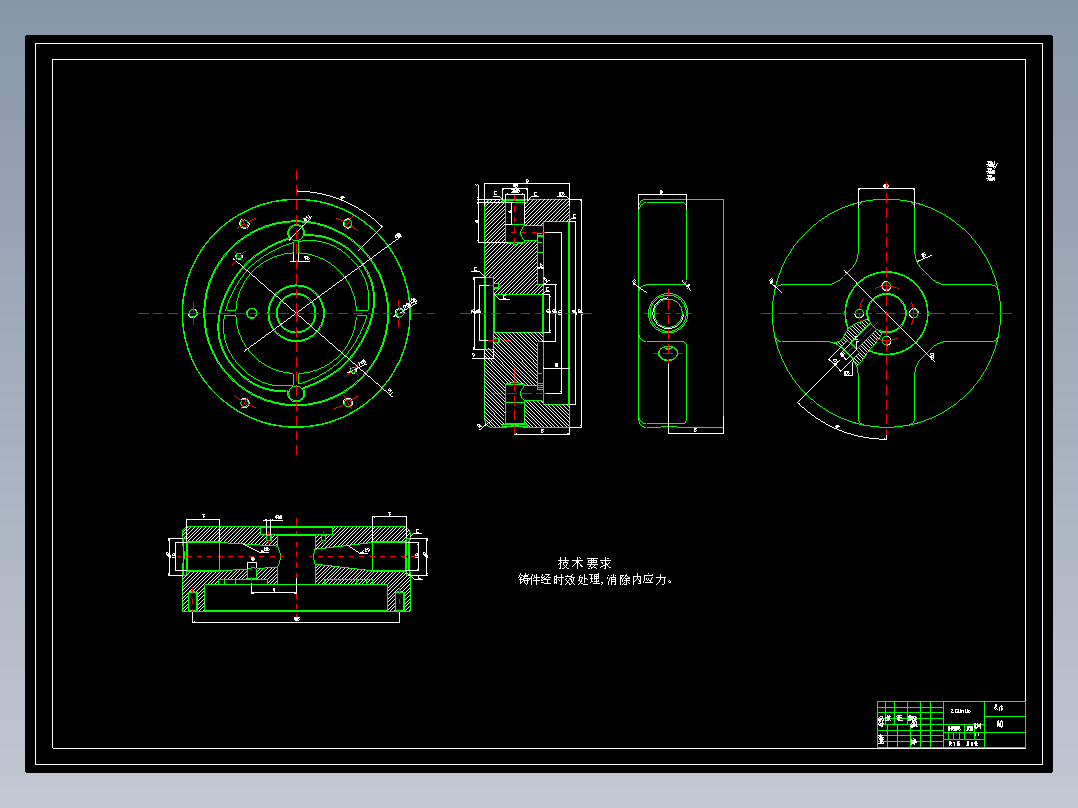Select the note 铸件经时效处理,消除内应力。
Viewport: 1078px width, 808px height.
[x=595, y=580]
